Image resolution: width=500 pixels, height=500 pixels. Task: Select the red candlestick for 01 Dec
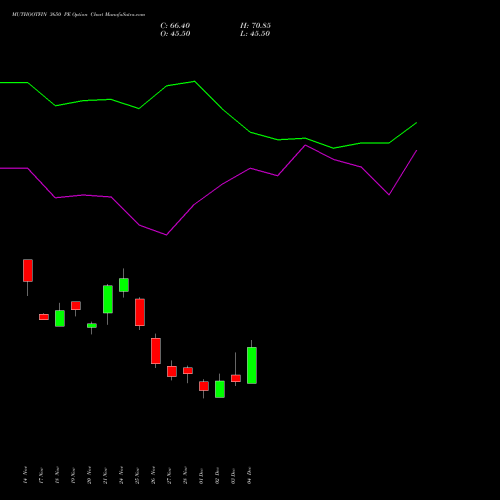click(204, 386)
